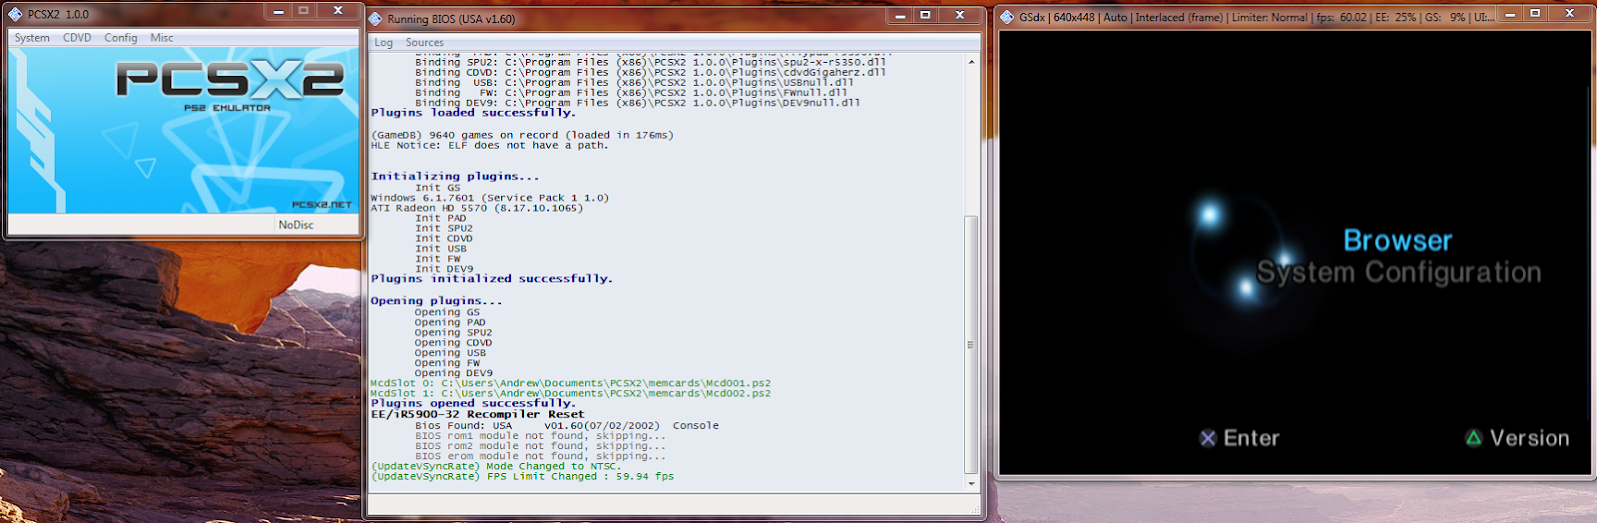
Task: Click the 'Windows 6.1.7601' log line
Action: pyautogui.click(x=490, y=198)
